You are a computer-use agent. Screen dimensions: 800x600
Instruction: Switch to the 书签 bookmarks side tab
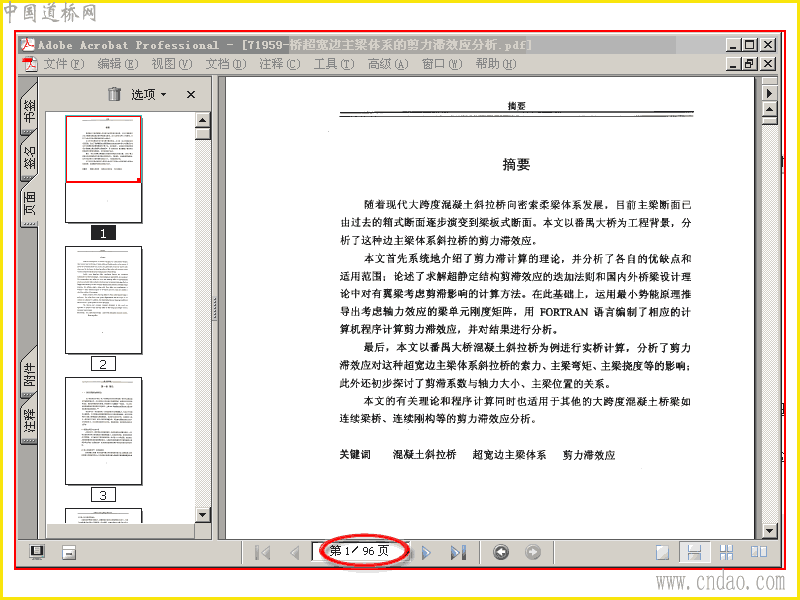click(x=30, y=109)
